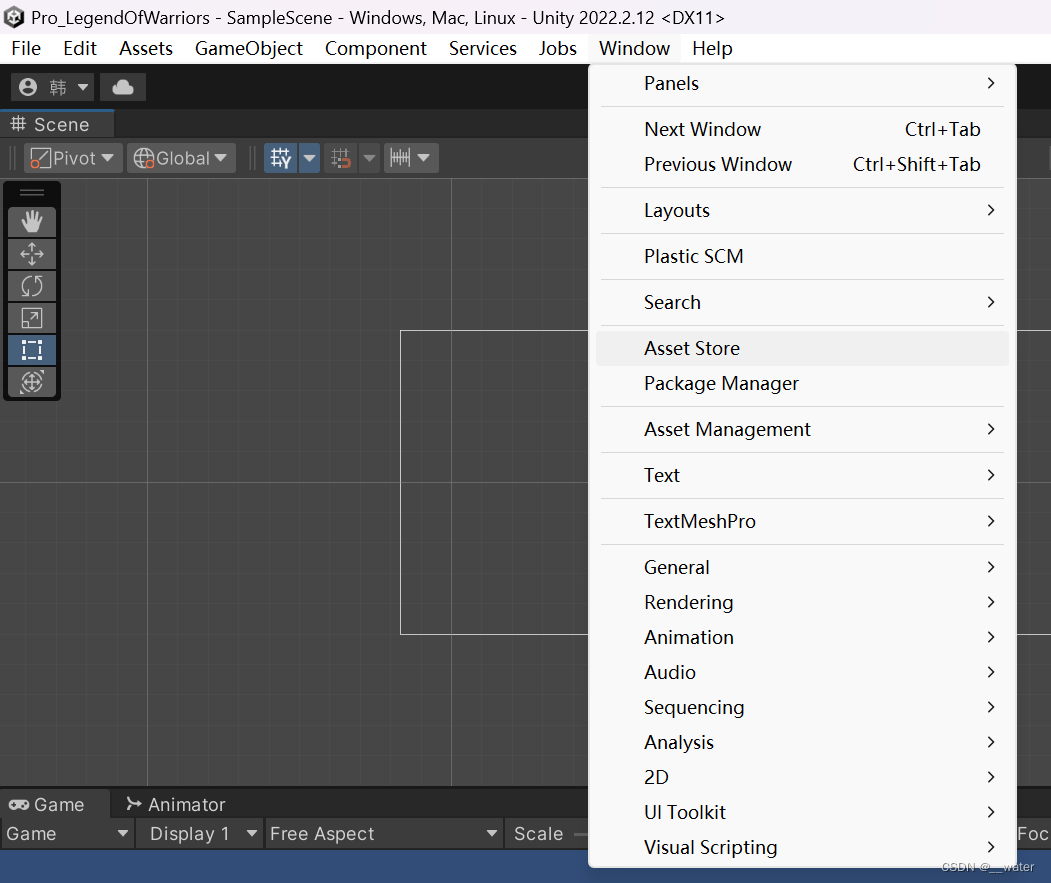
Task: Select the Hand view tool
Action: pos(32,222)
